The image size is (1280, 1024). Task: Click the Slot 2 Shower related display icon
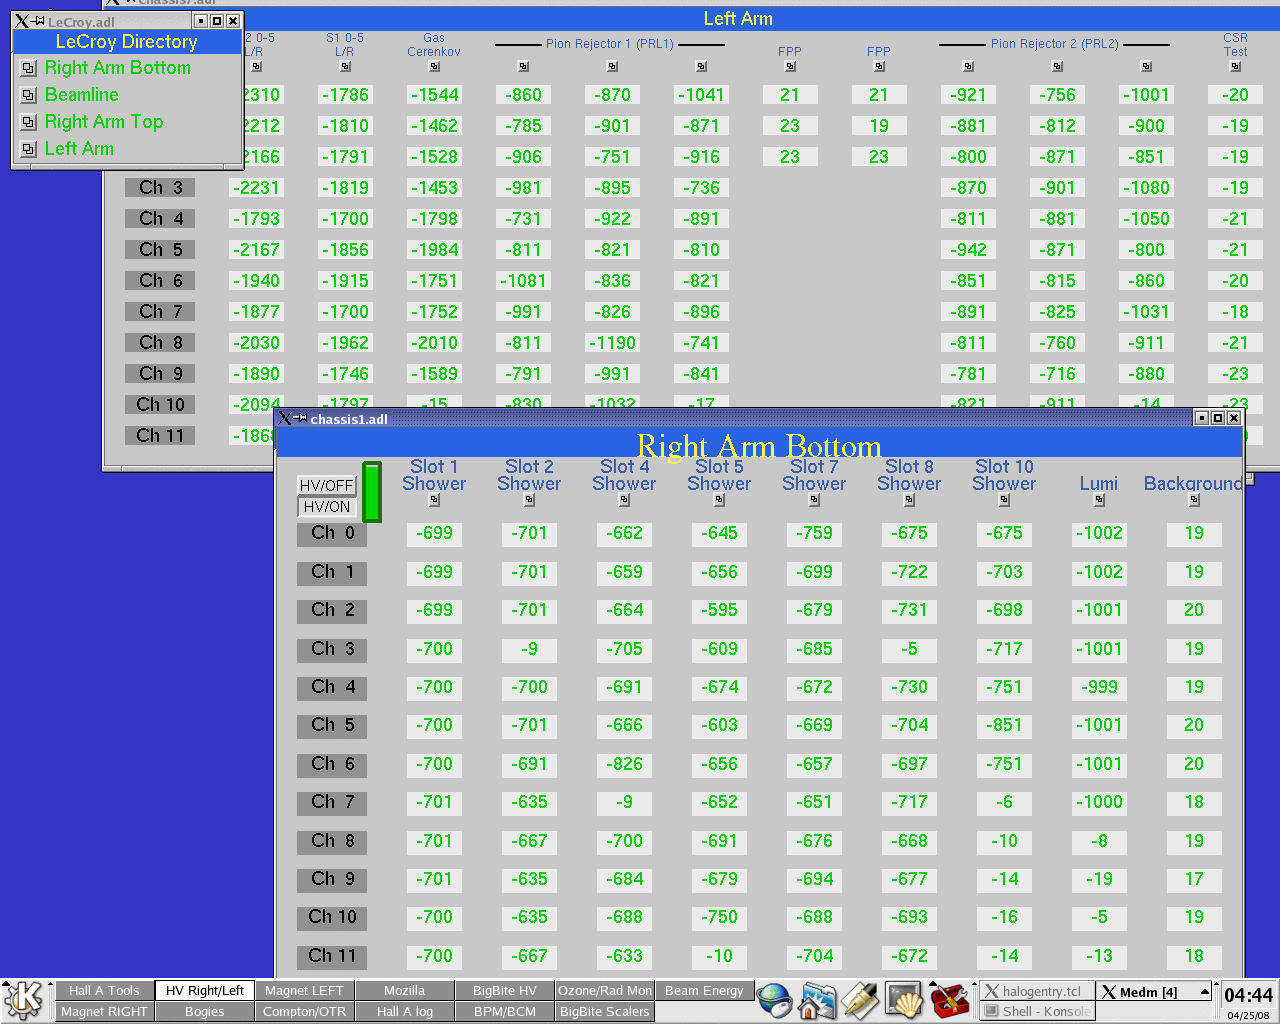529,500
